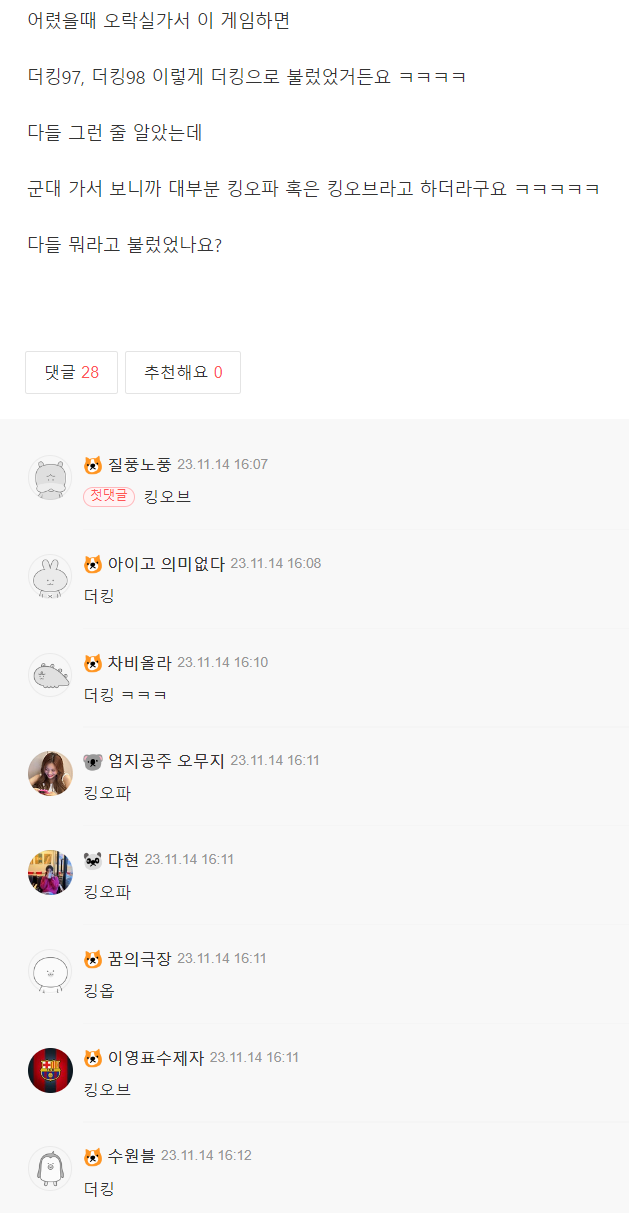This screenshot has height=1213, width=629.
Task: Open 다현's profile photo
Action: tap(50, 872)
